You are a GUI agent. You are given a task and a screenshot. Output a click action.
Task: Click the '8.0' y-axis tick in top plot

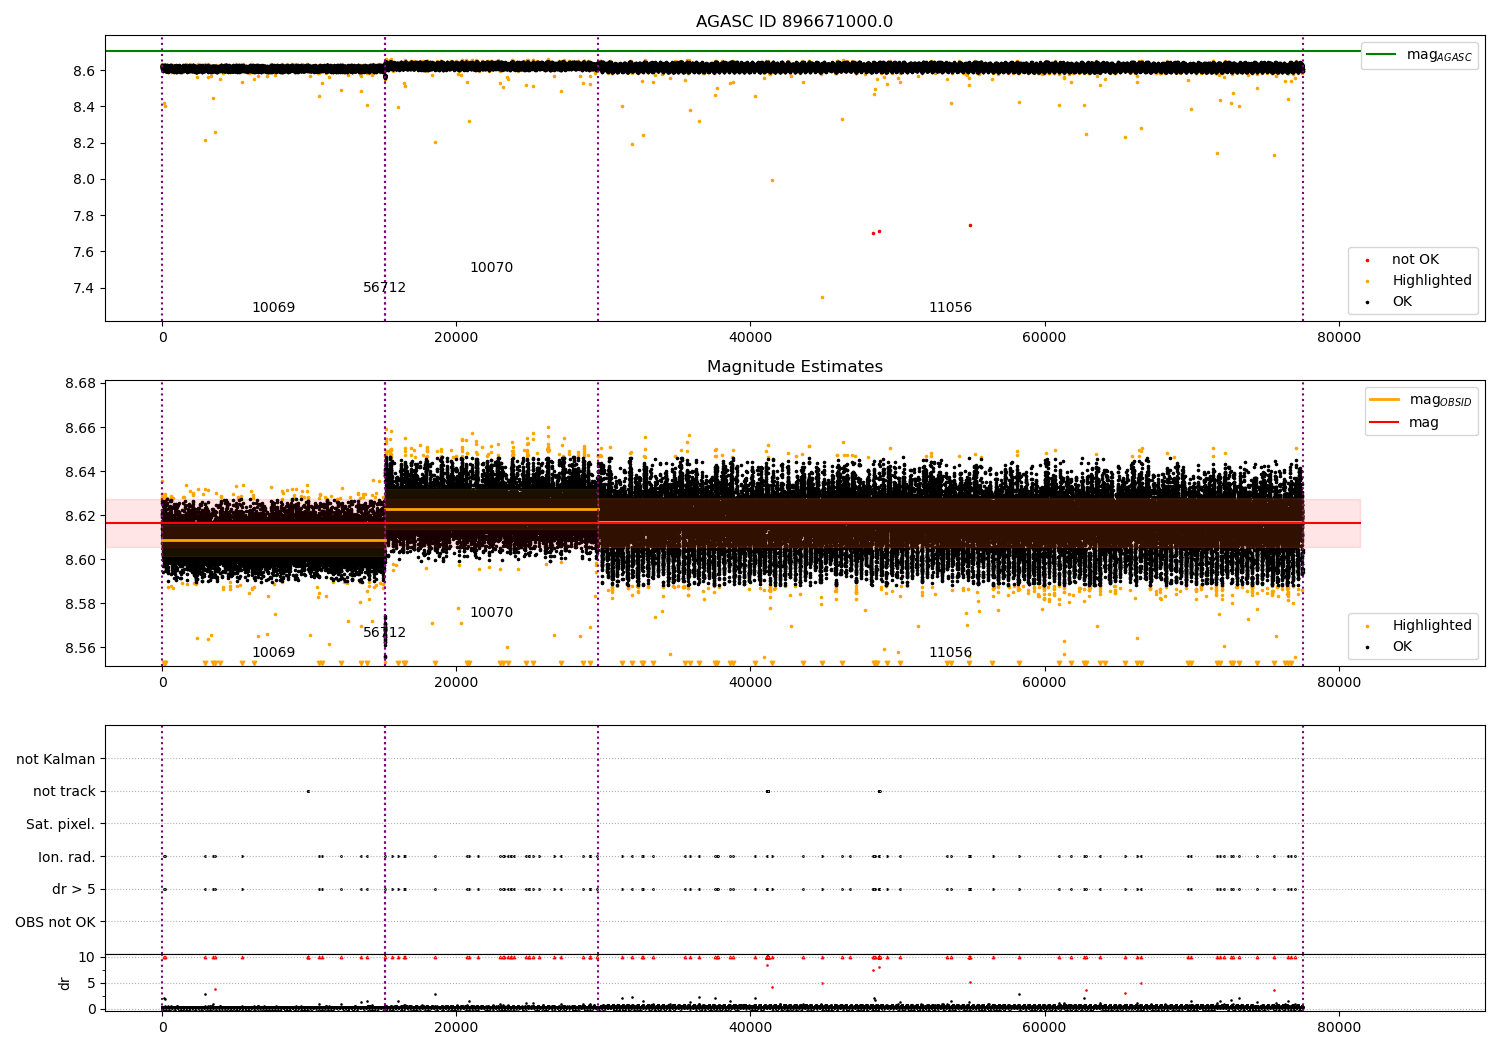(x=83, y=180)
